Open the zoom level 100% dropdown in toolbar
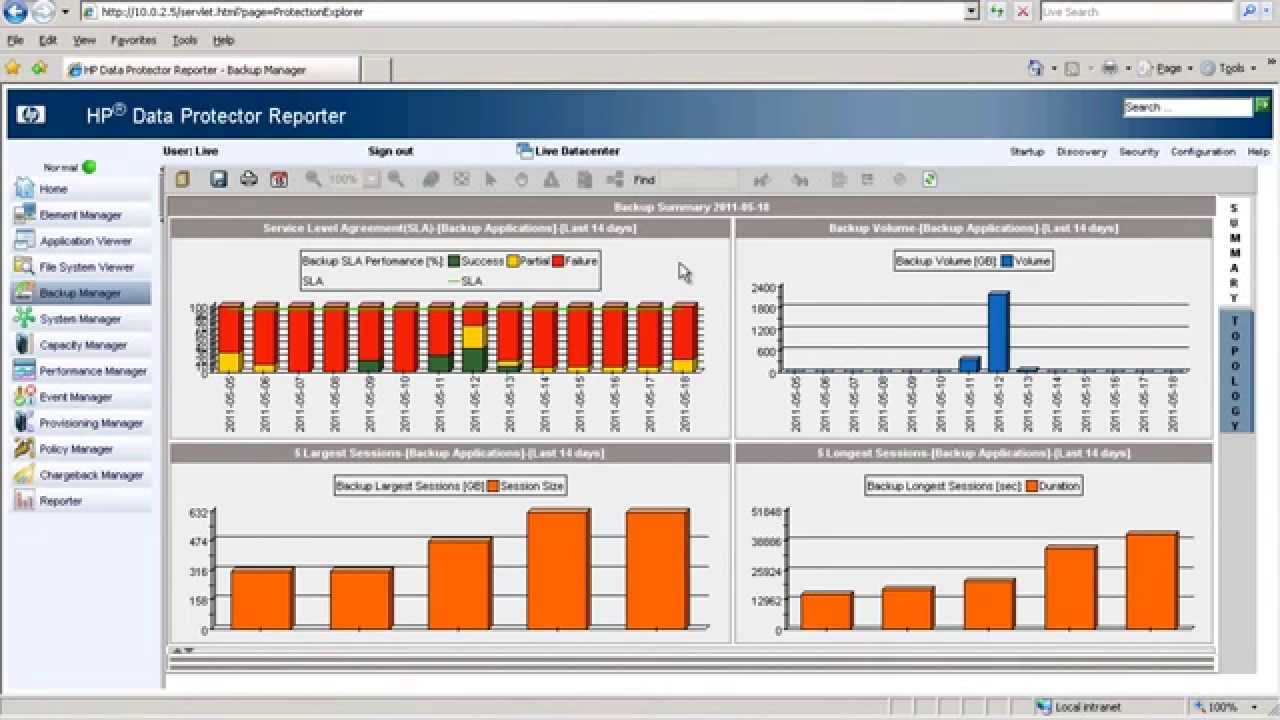The width and height of the screenshot is (1280, 720). coord(371,180)
